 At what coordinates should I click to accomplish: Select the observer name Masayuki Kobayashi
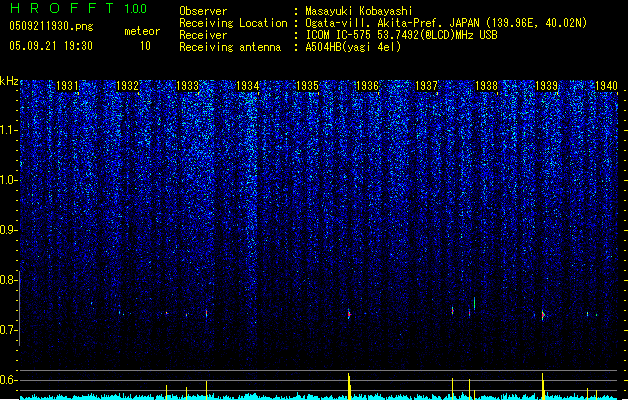pyautogui.click(x=359, y=11)
